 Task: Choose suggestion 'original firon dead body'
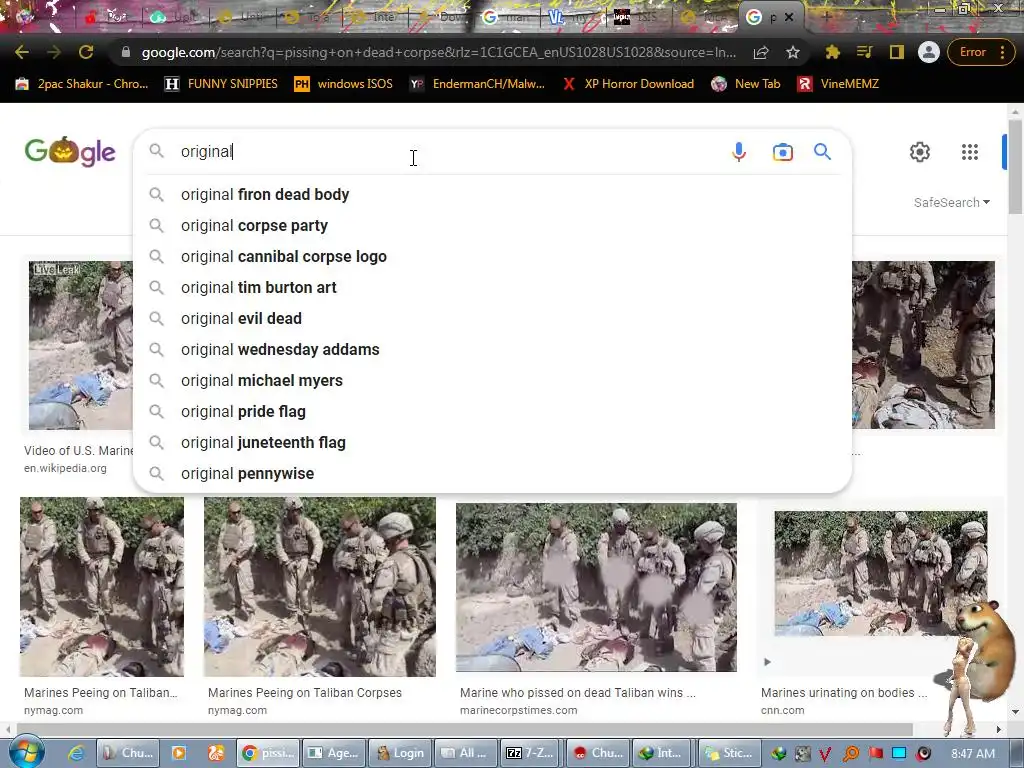pyautogui.click(x=492, y=195)
